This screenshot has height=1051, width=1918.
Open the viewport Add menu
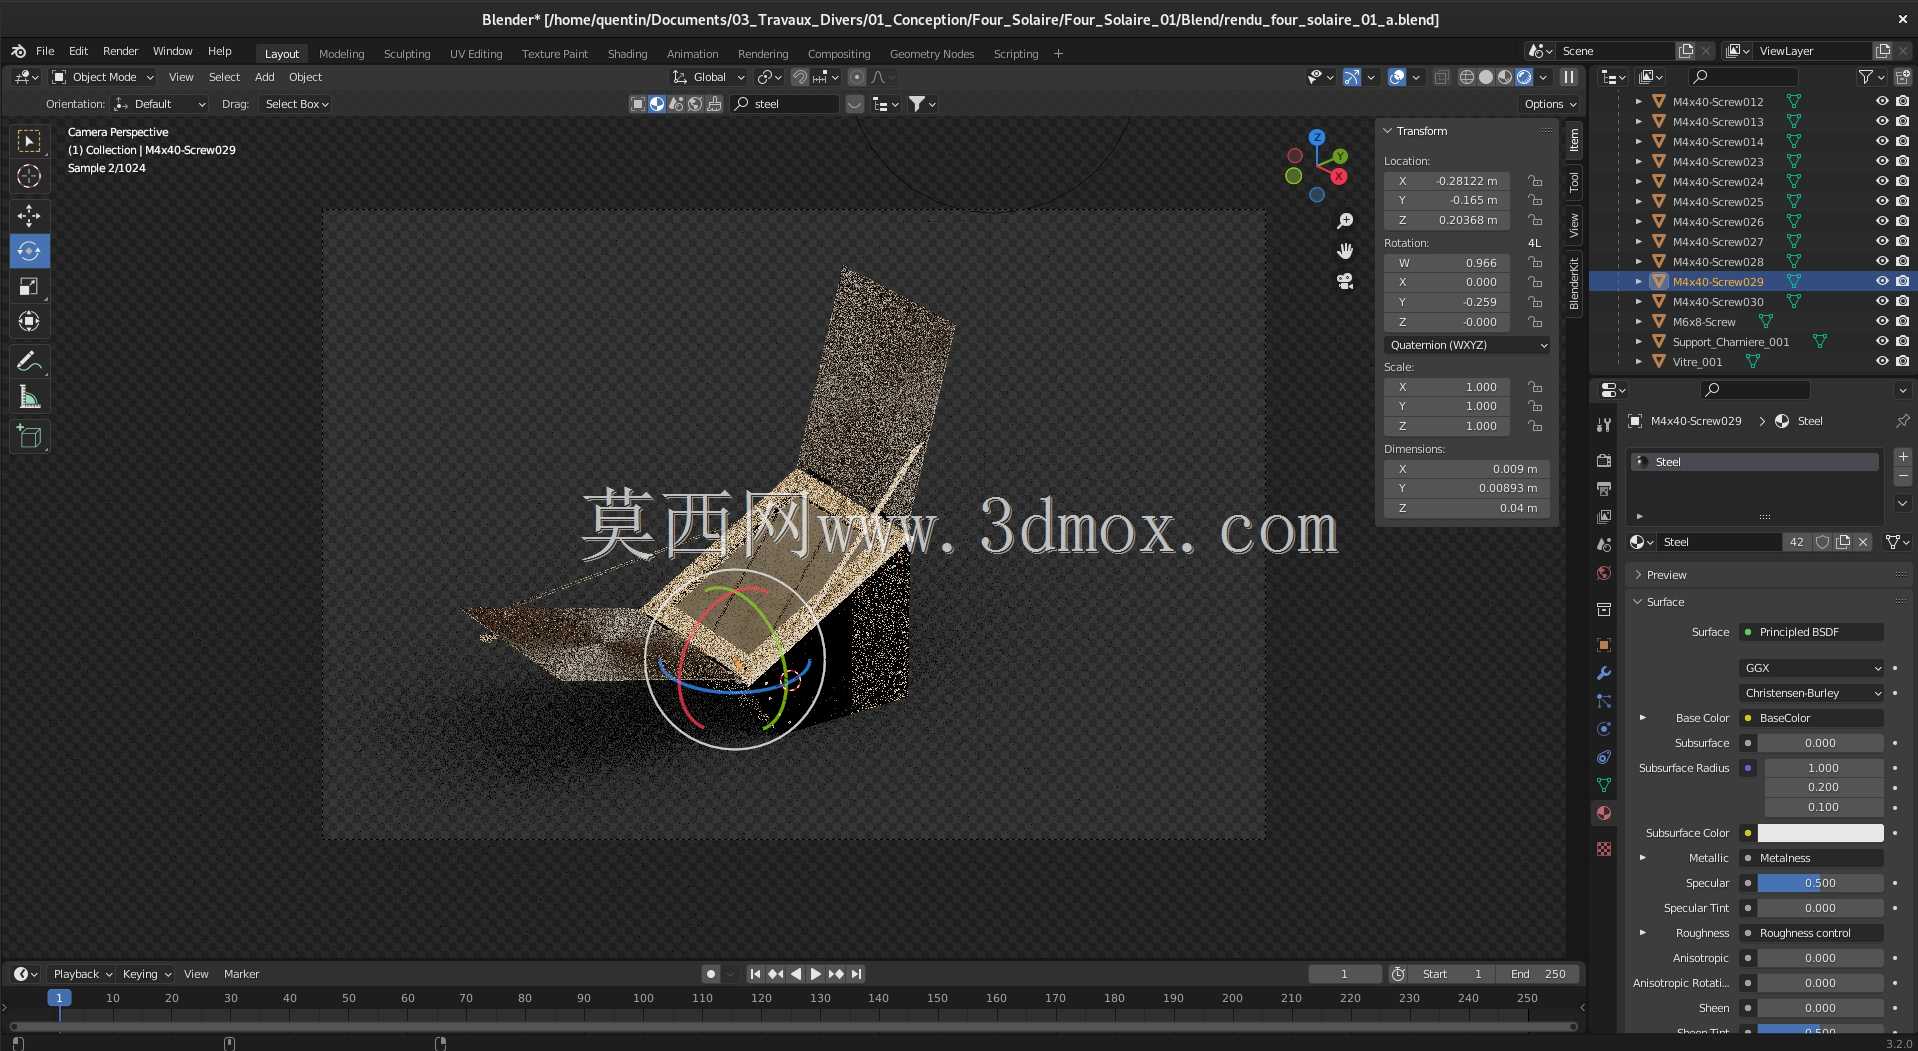pos(264,77)
